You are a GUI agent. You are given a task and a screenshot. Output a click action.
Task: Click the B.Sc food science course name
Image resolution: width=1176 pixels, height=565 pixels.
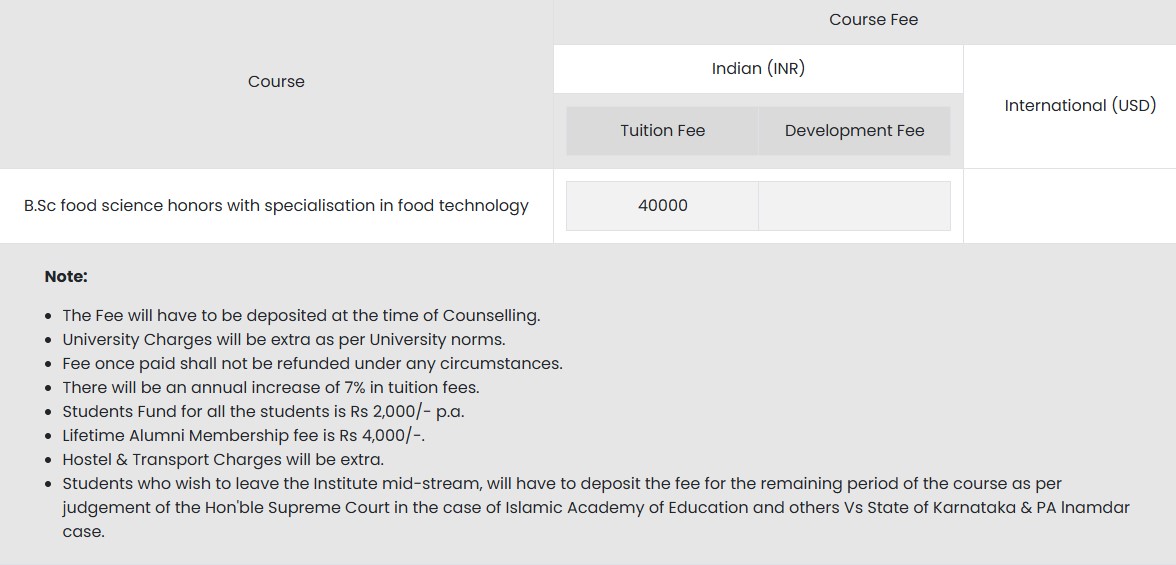(276, 206)
